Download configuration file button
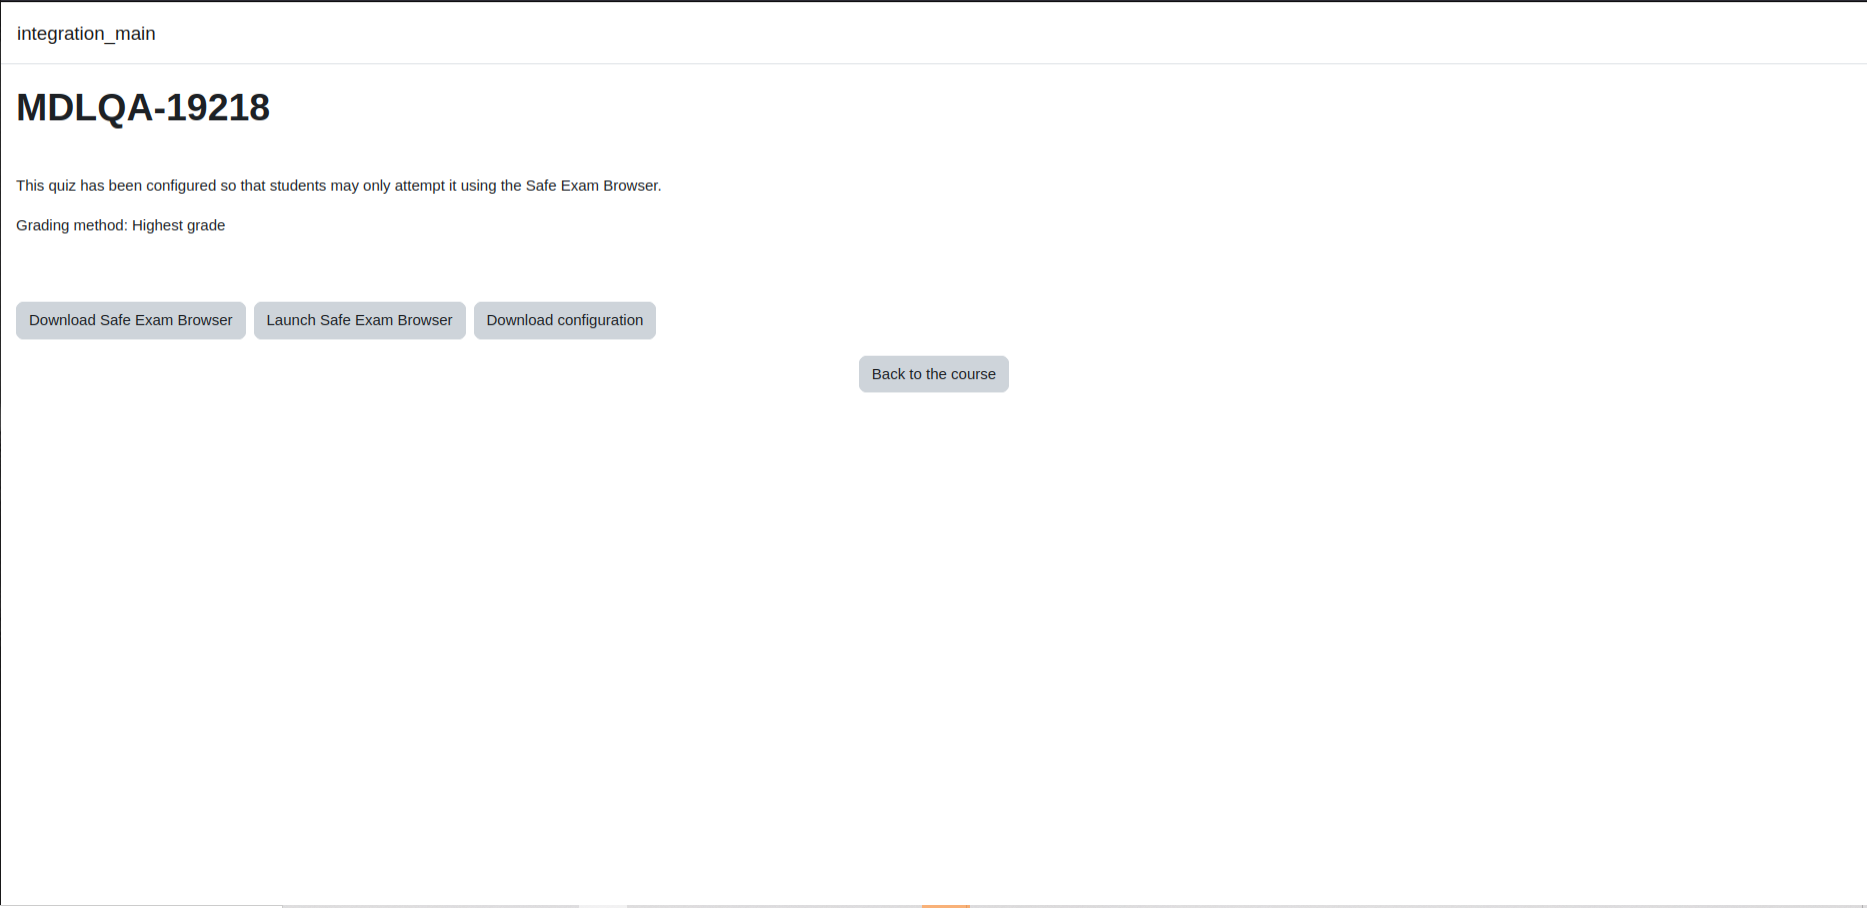Screen dimensions: 1867x908 pyautogui.click(x=565, y=320)
